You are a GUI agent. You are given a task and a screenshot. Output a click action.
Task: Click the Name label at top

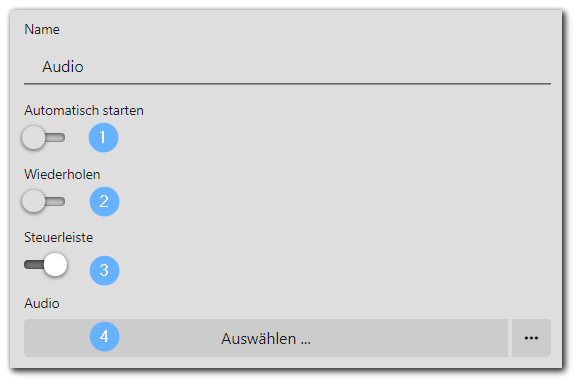click(x=42, y=29)
